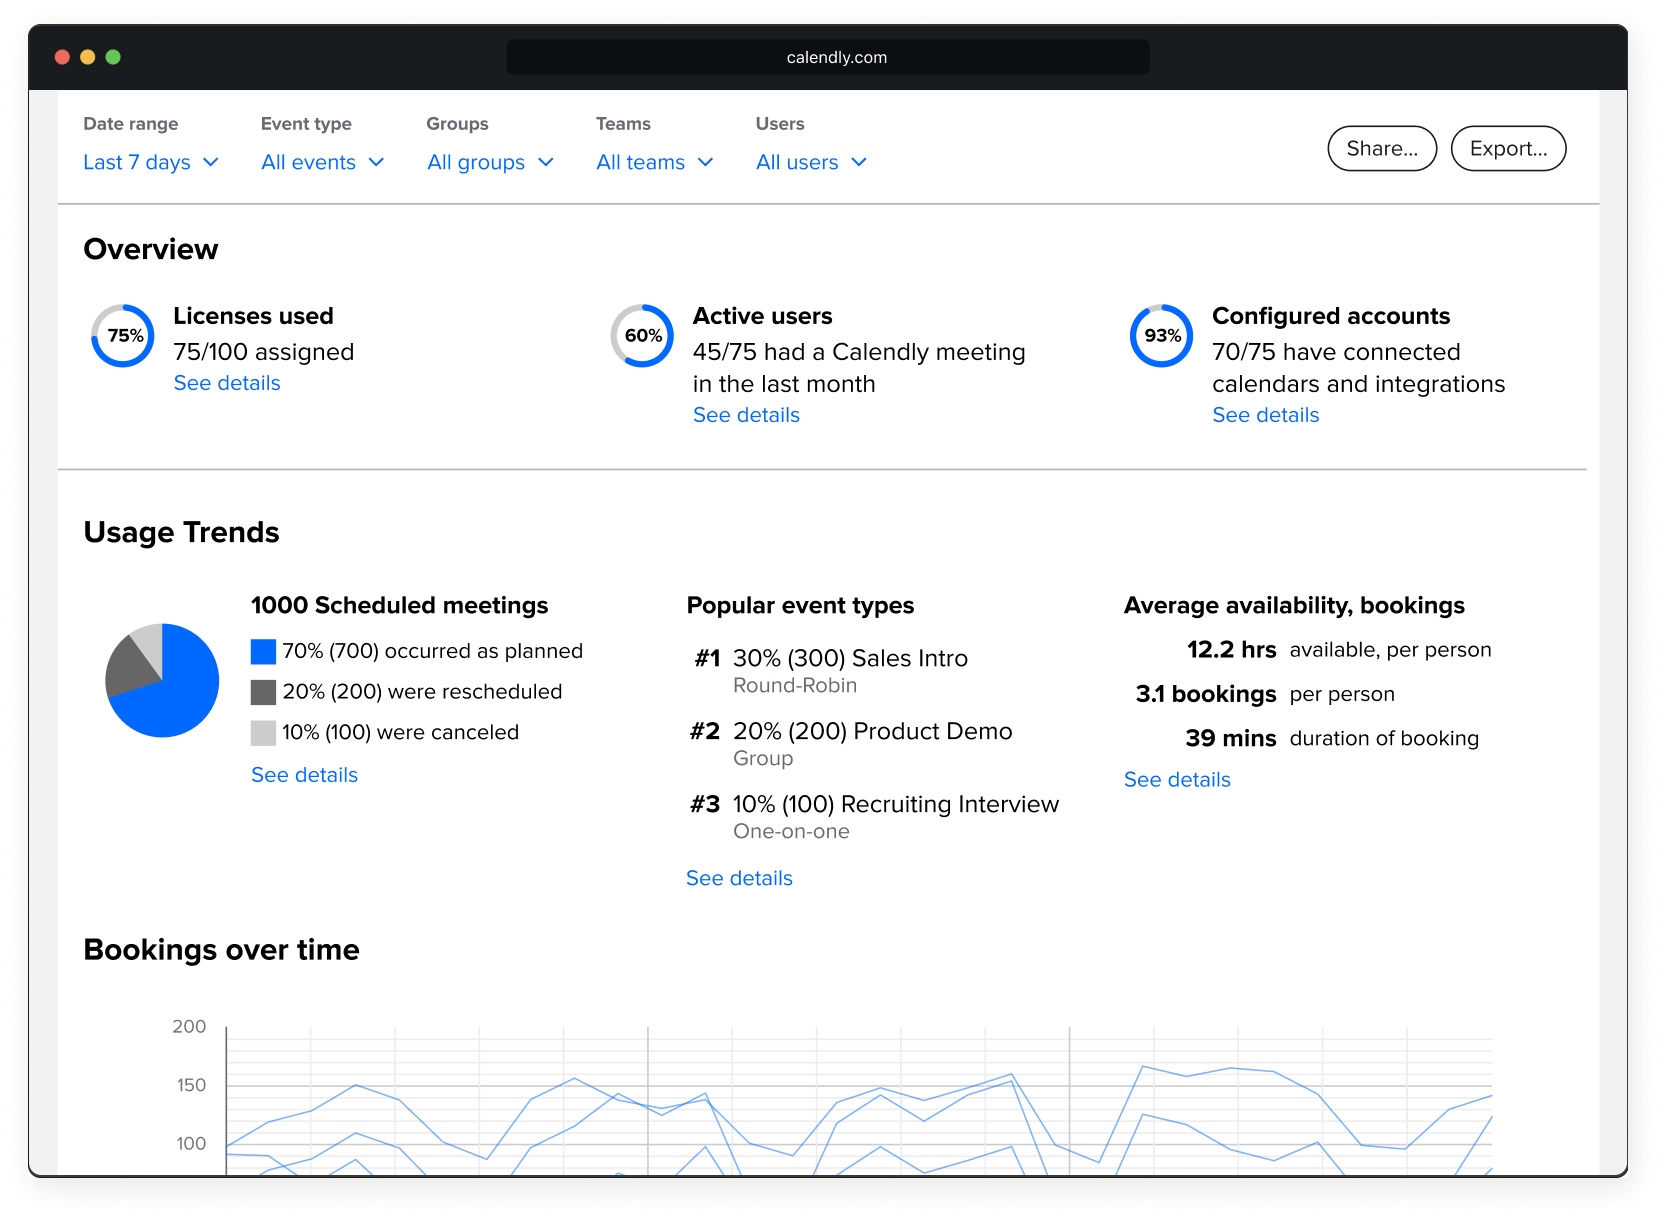1664x1218 pixels.
Task: Click the Bookings over time line chart
Action: (x=859, y=1100)
